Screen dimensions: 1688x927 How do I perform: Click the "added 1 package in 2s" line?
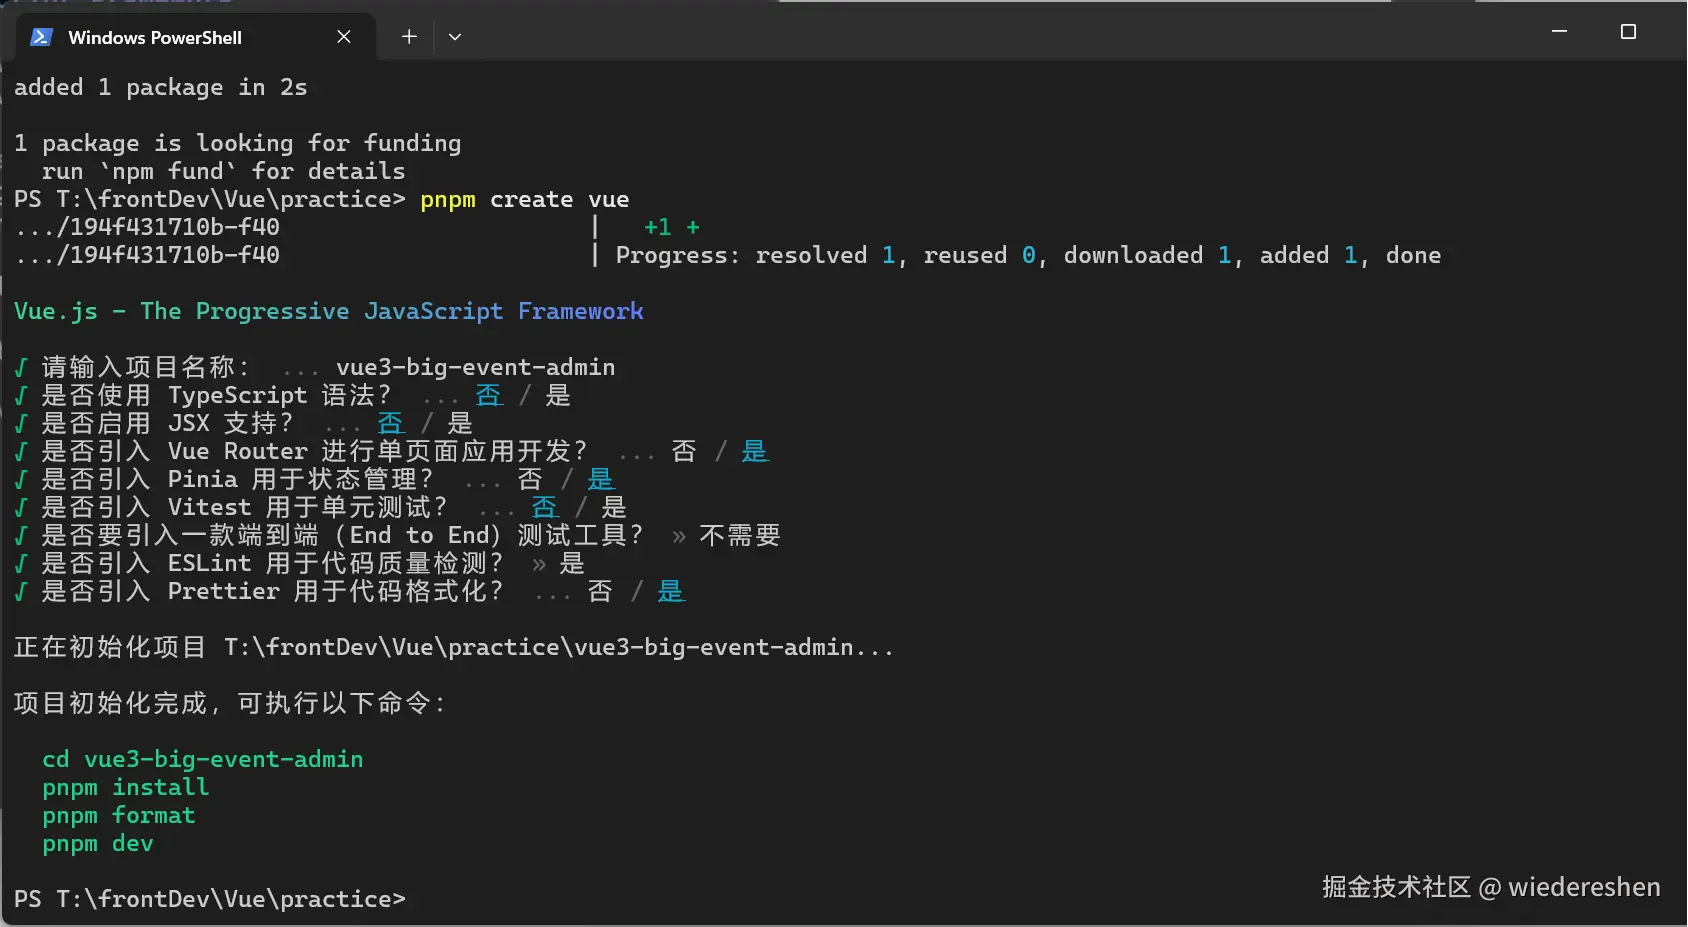pyautogui.click(x=161, y=88)
